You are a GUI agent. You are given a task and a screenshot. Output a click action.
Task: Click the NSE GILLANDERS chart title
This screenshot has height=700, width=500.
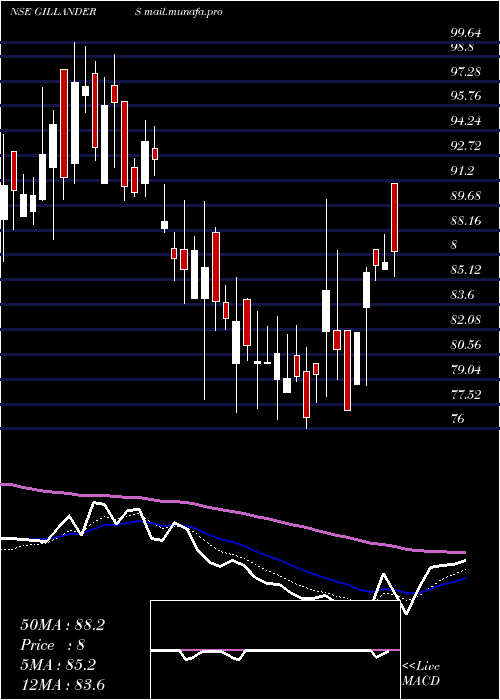76,12
